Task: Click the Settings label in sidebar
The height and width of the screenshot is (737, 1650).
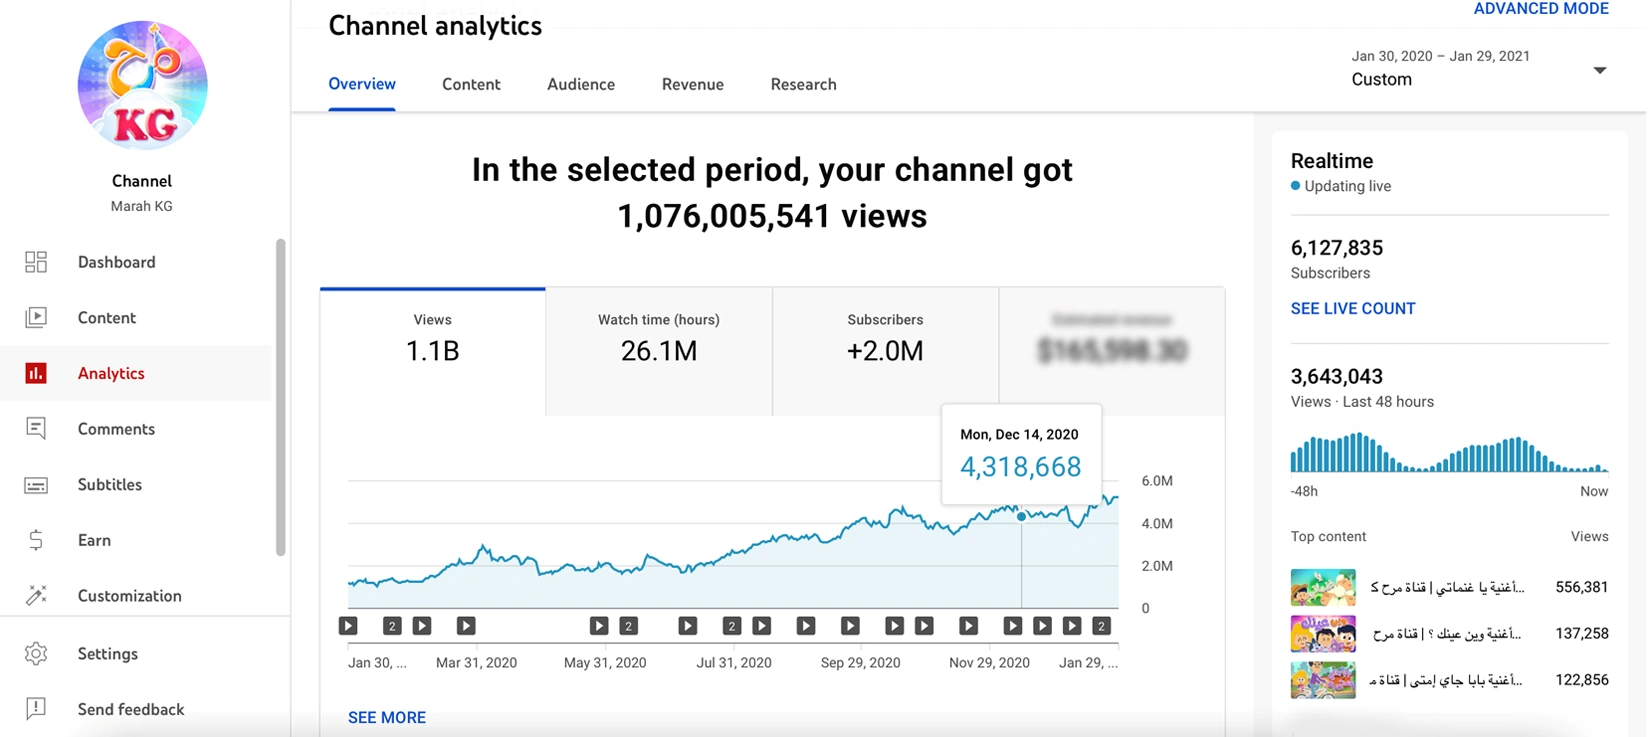Action: (108, 653)
